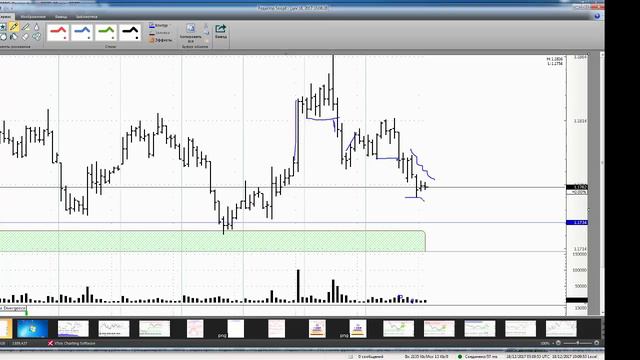Click the blue 1.1734 price label
The height and width of the screenshot is (360, 640).
pyautogui.click(x=577, y=222)
